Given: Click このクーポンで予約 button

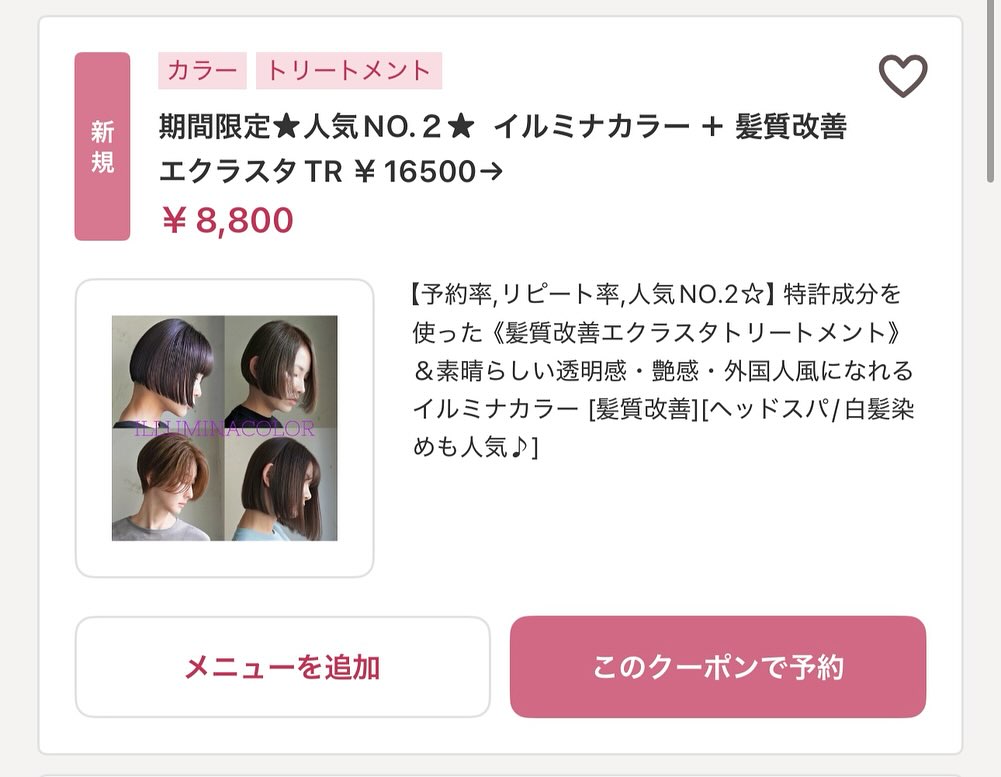Looking at the screenshot, I should point(718,667).
